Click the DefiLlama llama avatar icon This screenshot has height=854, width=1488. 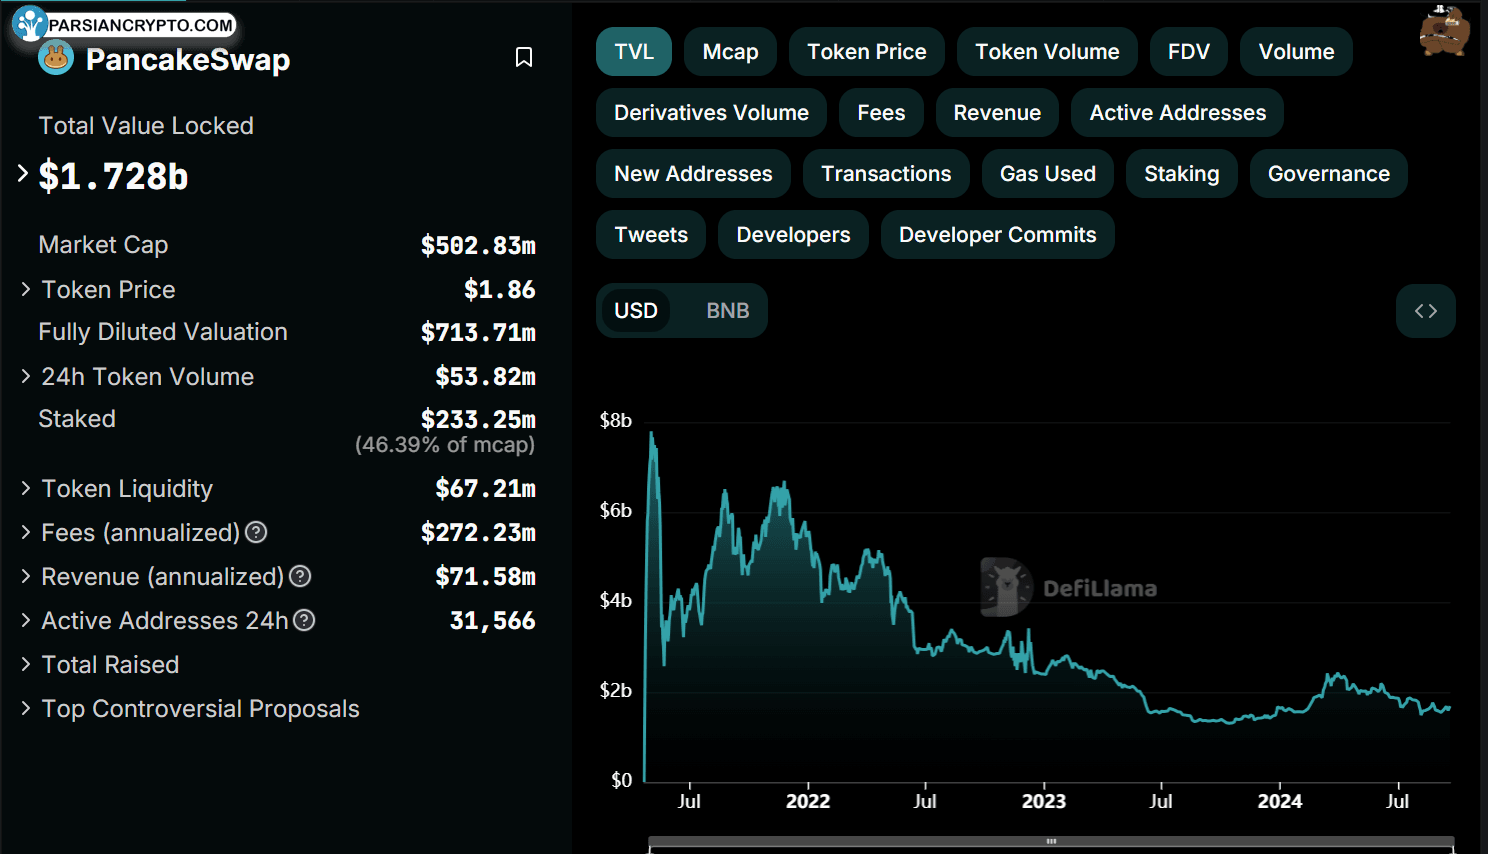(x=1444, y=30)
